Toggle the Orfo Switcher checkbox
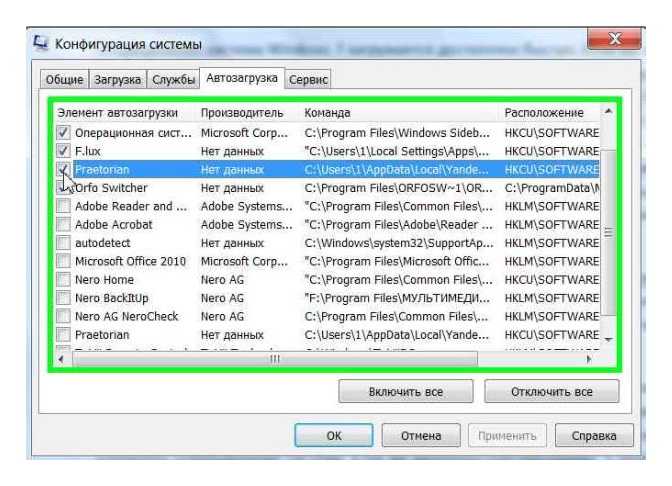The width and height of the screenshot is (672, 486). (x=63, y=188)
